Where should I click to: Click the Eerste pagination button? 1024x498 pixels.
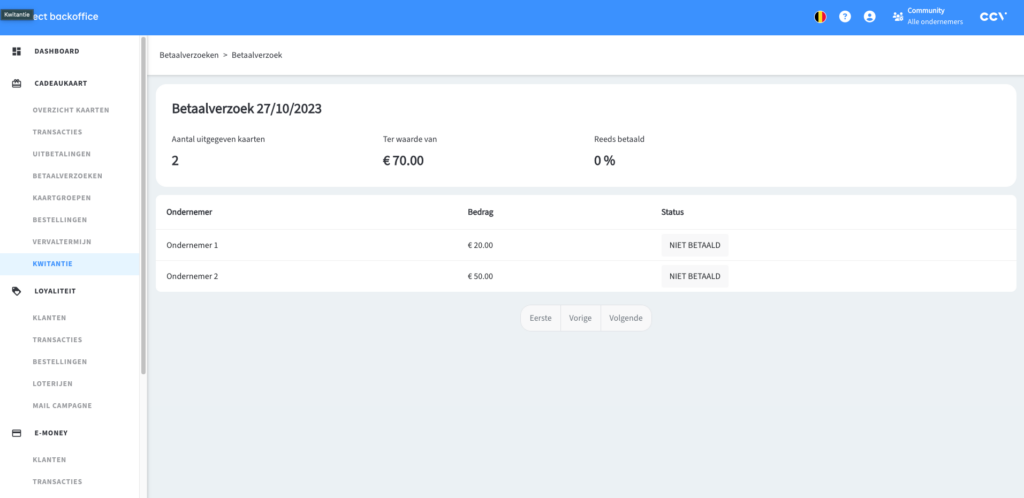click(x=541, y=319)
